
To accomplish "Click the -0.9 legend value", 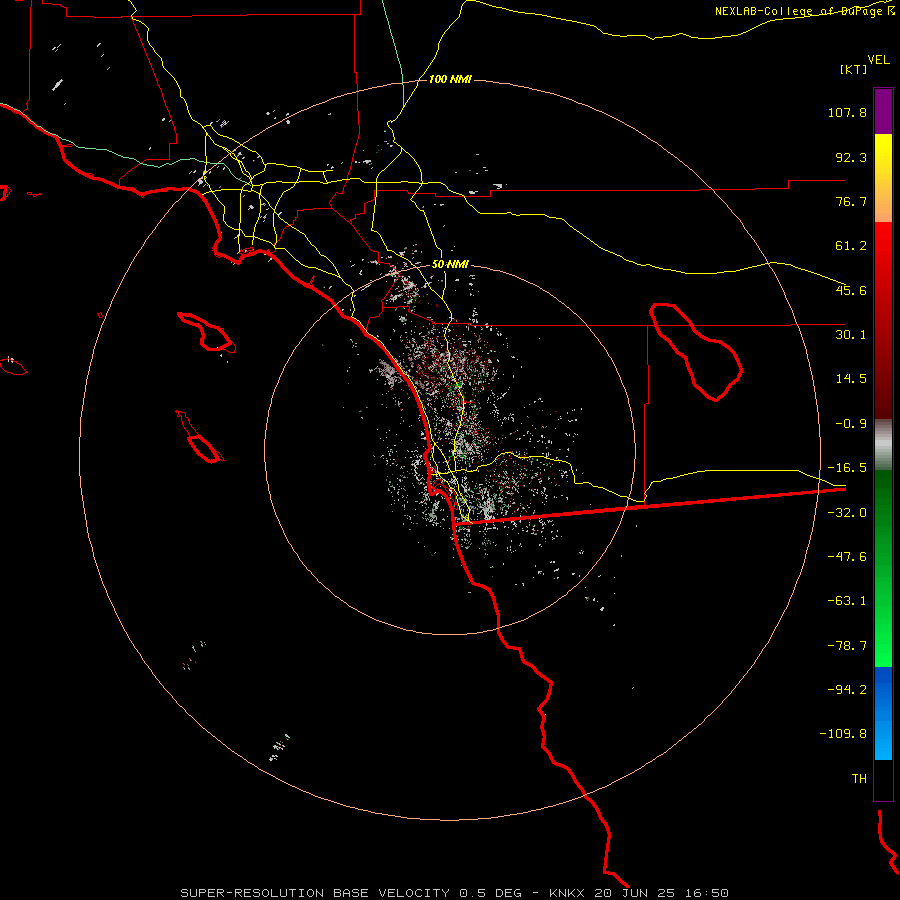I will tap(851, 424).
